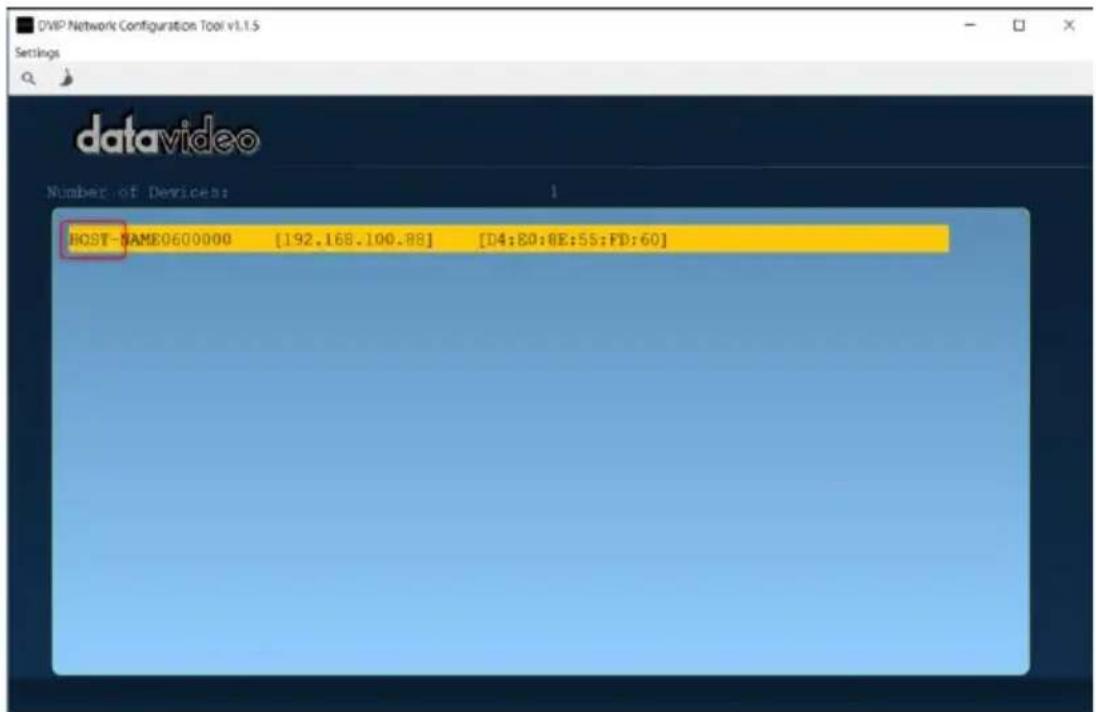Minimize the DVIP Network Configuration Tool window
Viewport: 1096px width, 712px height.
(969, 25)
